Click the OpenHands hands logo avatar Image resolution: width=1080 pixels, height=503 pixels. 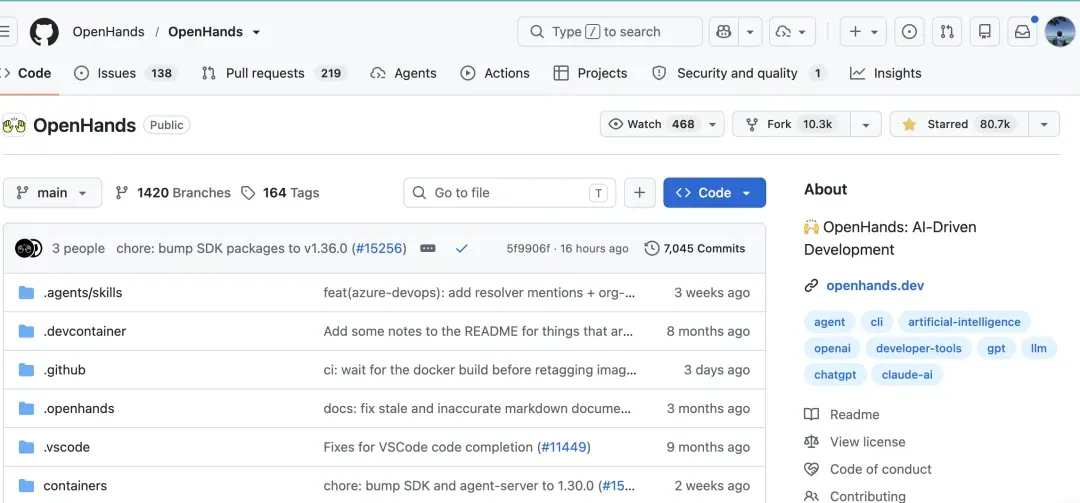coord(14,125)
